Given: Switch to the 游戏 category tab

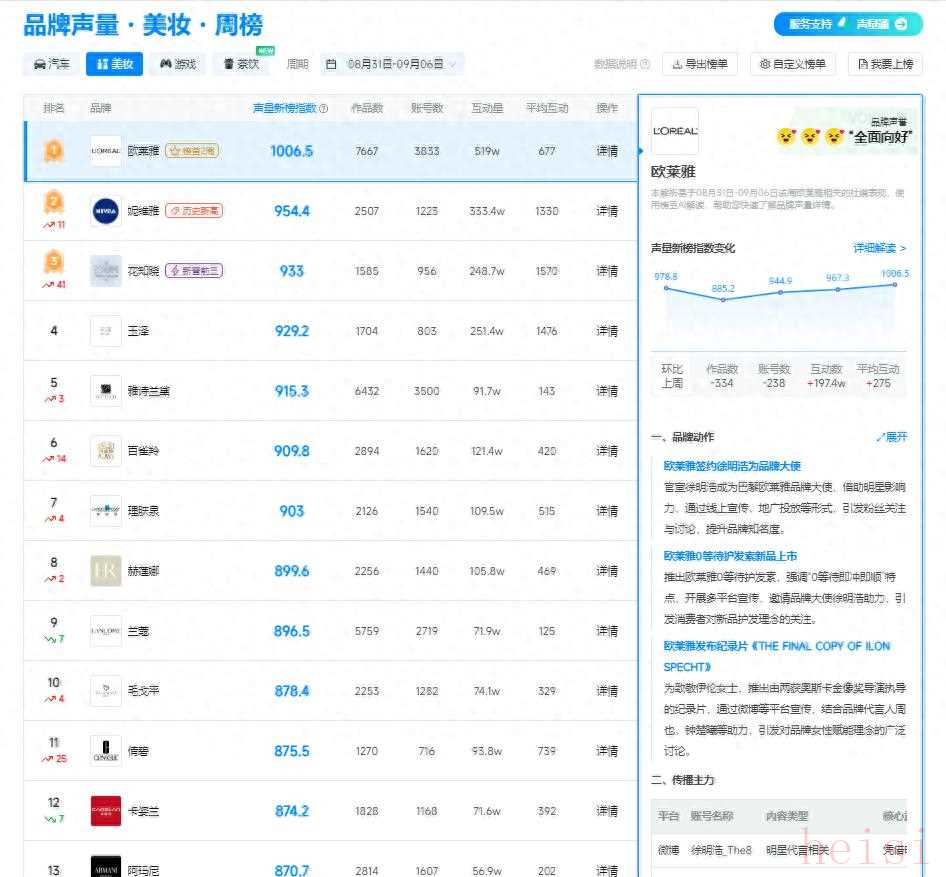Looking at the screenshot, I should 178,64.
